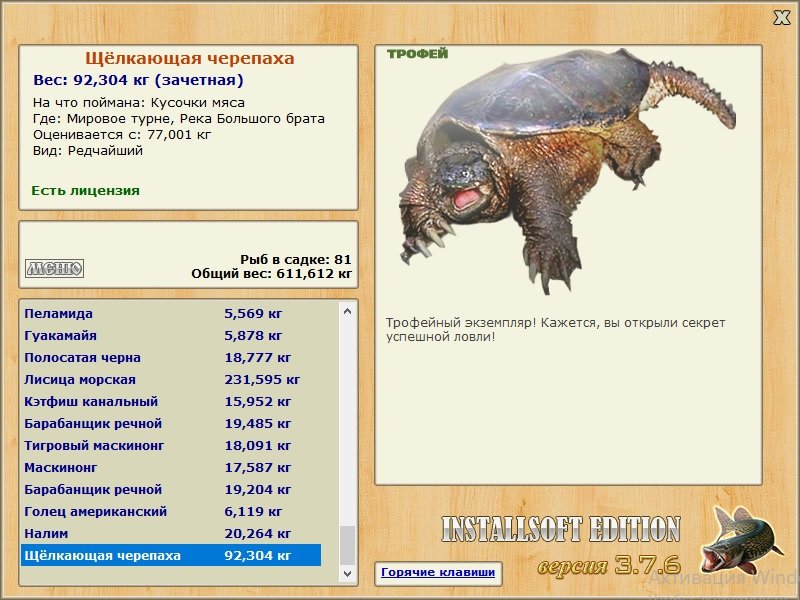Select Пеламида in the fish list
Image resolution: width=800 pixels, height=600 pixels.
tap(171, 314)
